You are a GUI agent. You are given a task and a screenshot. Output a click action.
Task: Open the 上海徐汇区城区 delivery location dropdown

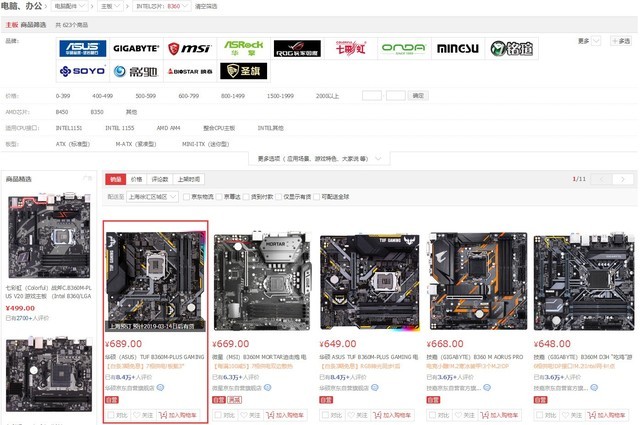[x=150, y=197]
